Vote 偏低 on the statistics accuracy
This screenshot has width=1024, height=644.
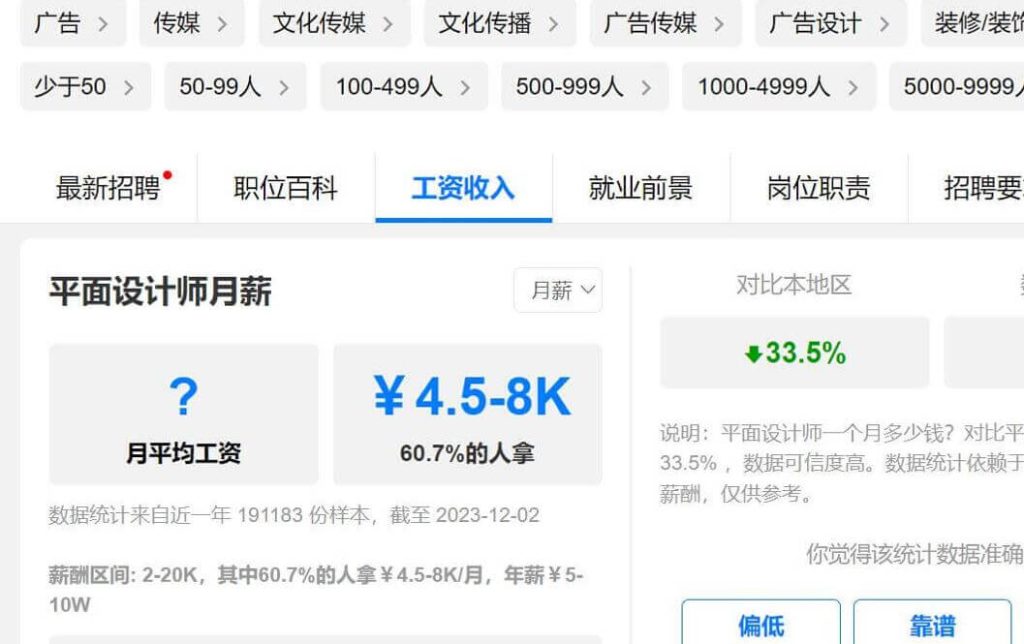point(761,624)
